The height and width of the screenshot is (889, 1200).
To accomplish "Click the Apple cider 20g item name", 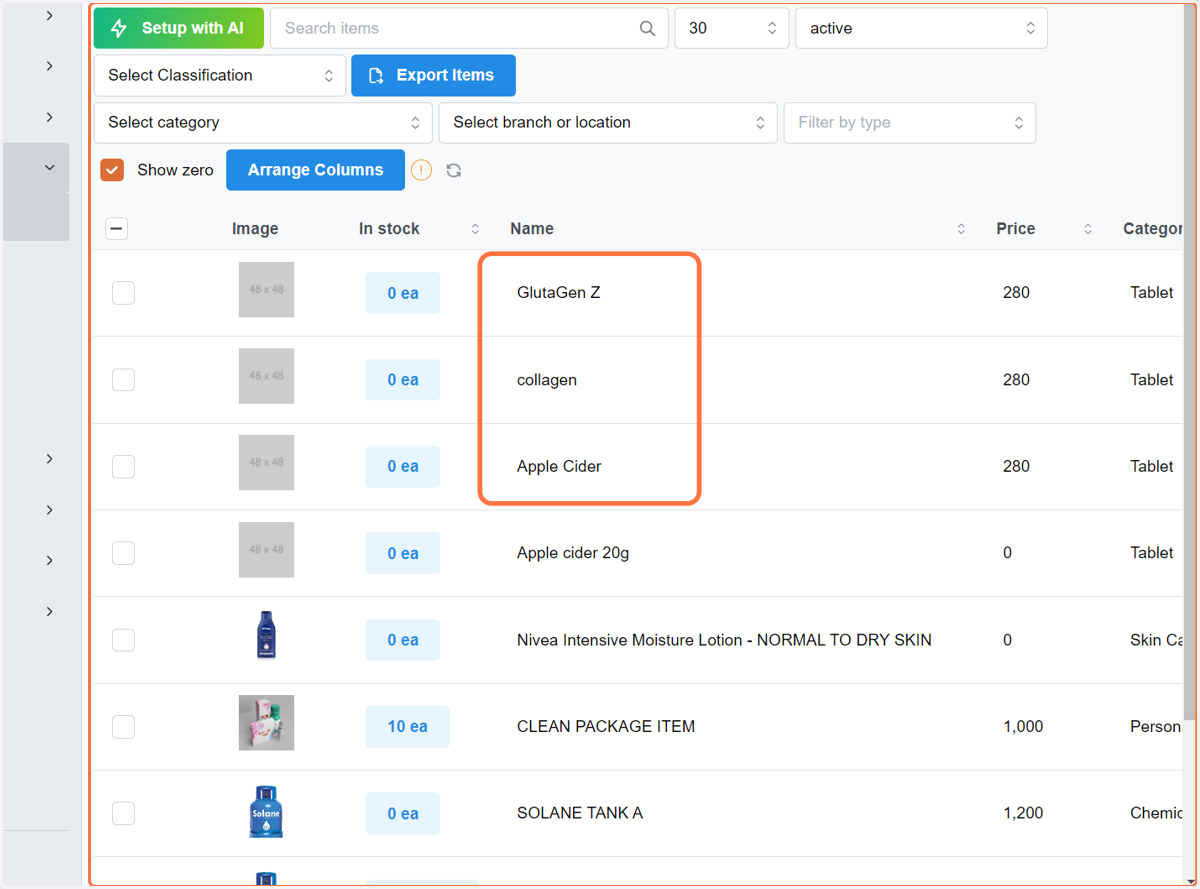I will [x=573, y=553].
